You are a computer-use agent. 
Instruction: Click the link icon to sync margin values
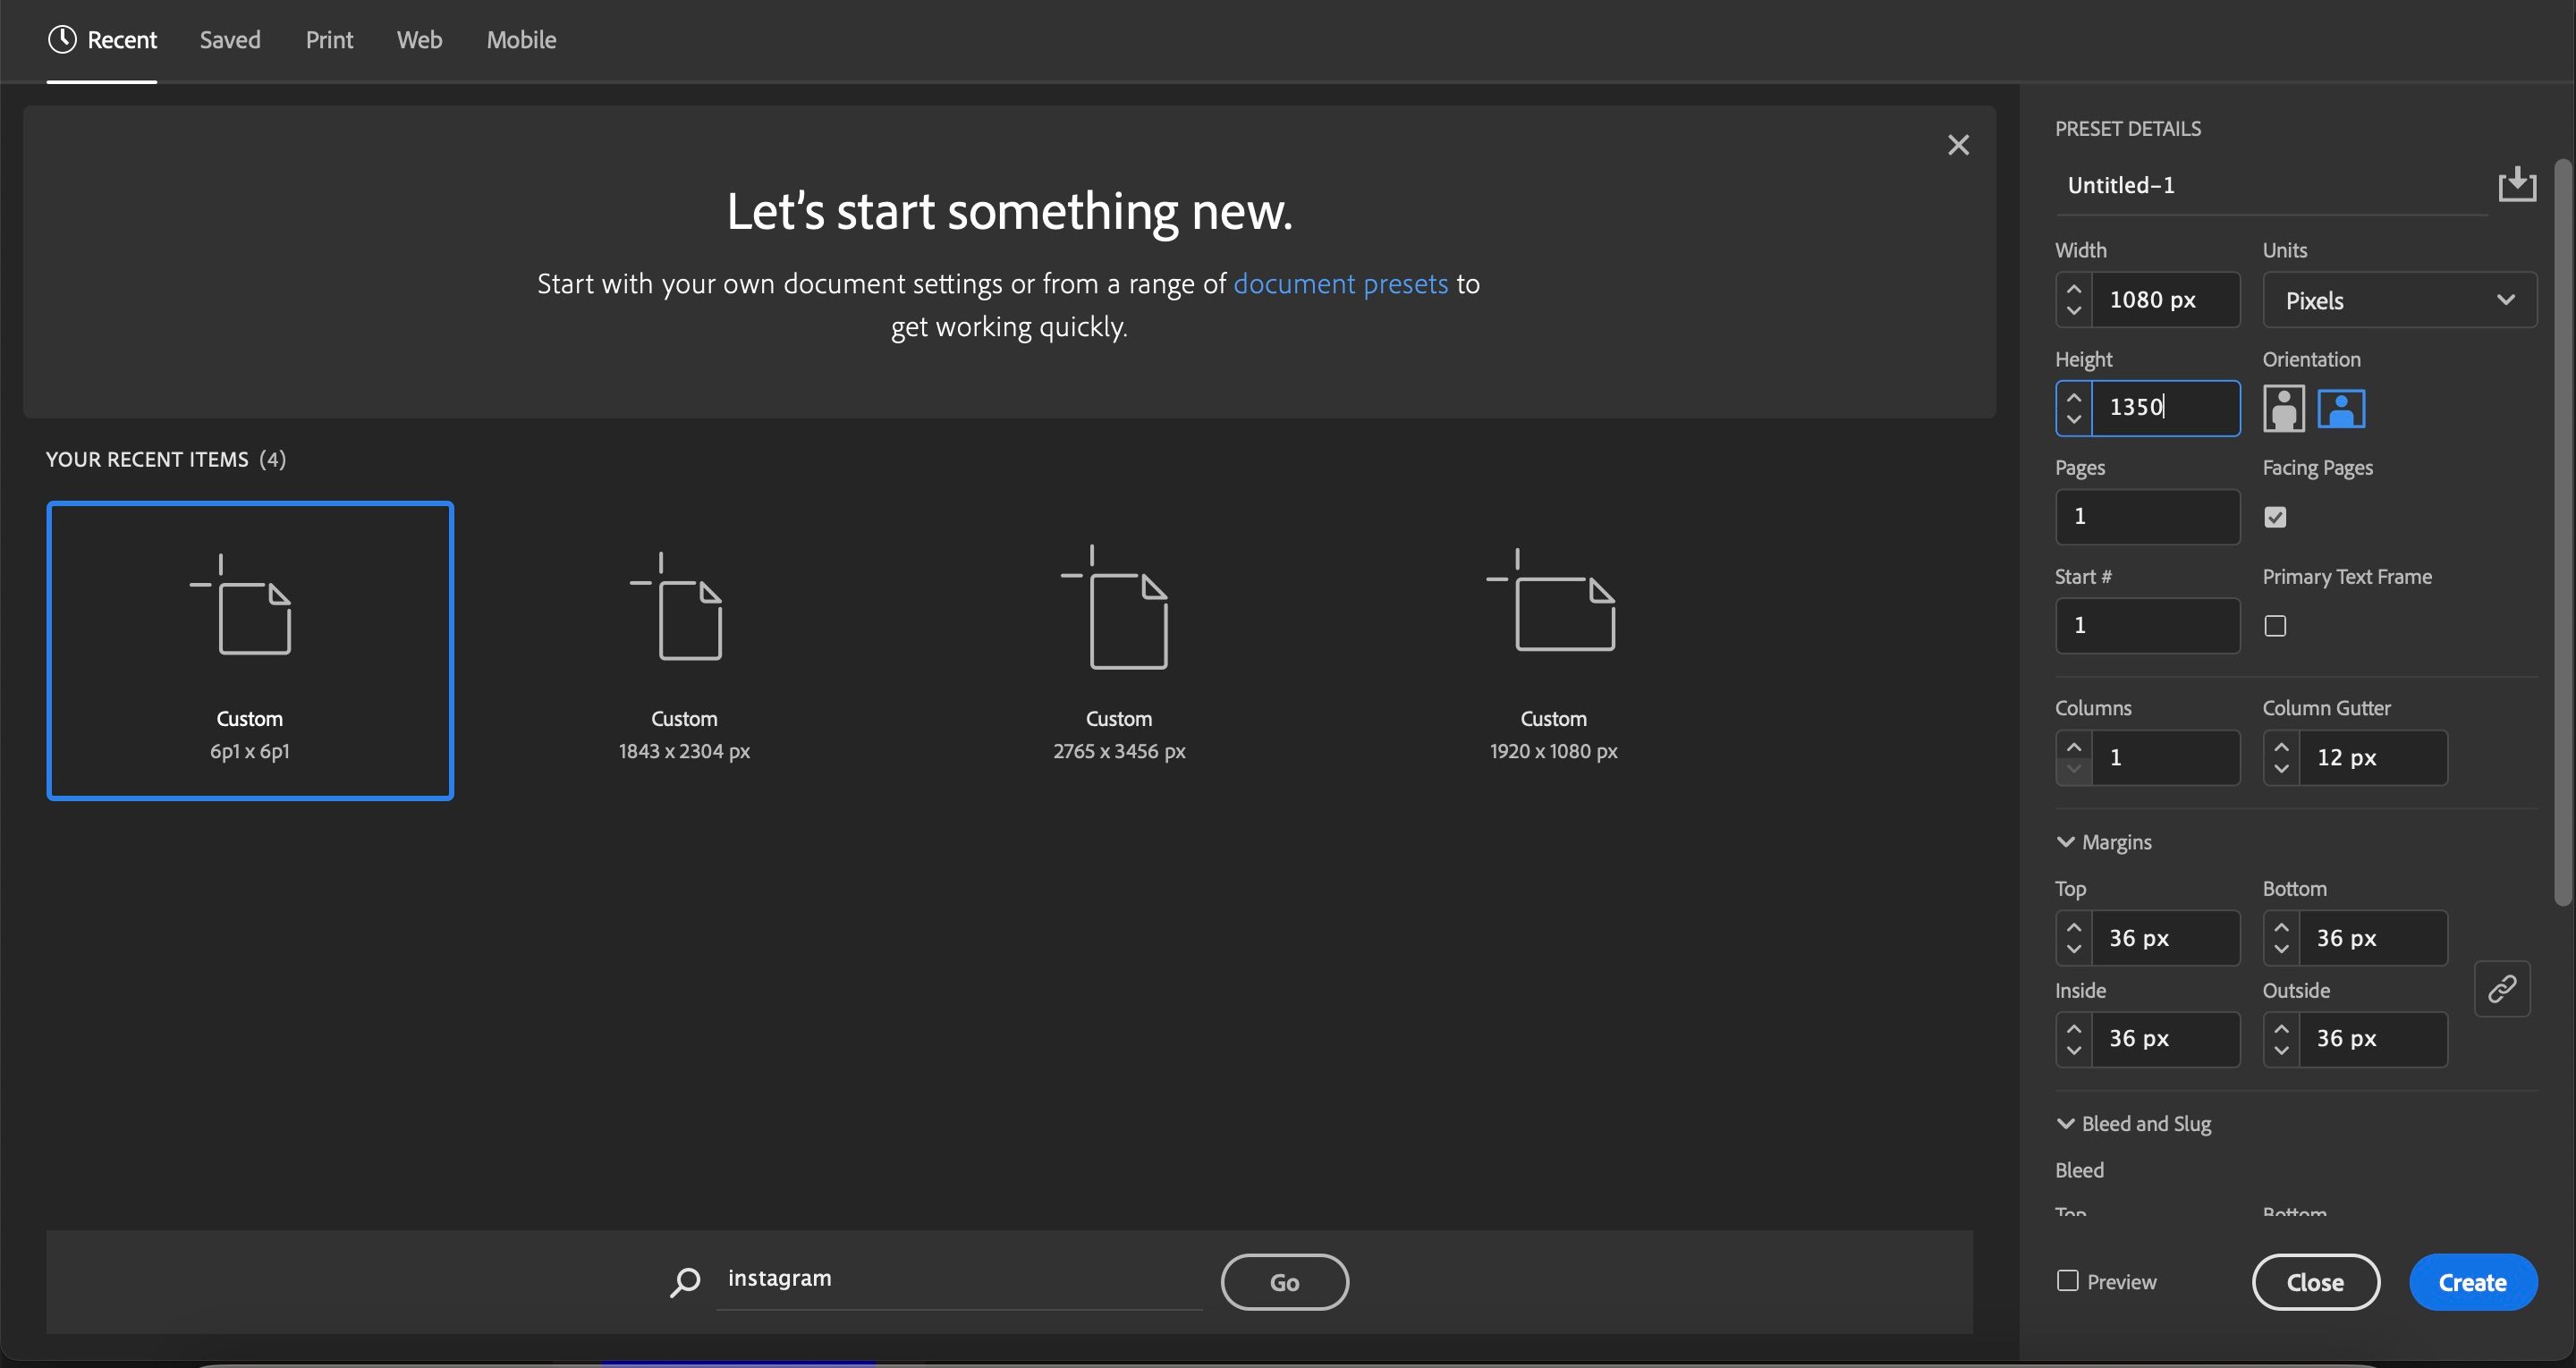[x=2502, y=989]
